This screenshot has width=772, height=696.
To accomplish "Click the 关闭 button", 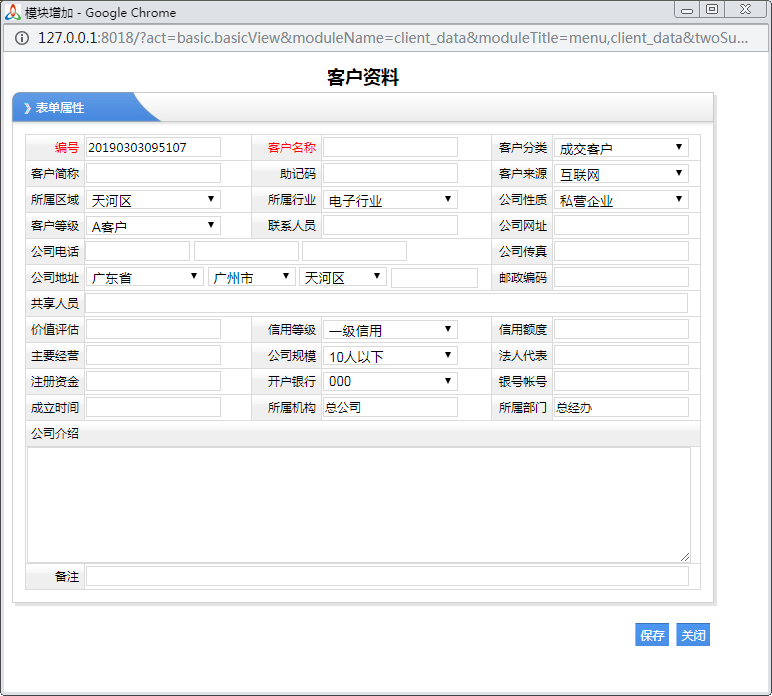I will (693, 635).
